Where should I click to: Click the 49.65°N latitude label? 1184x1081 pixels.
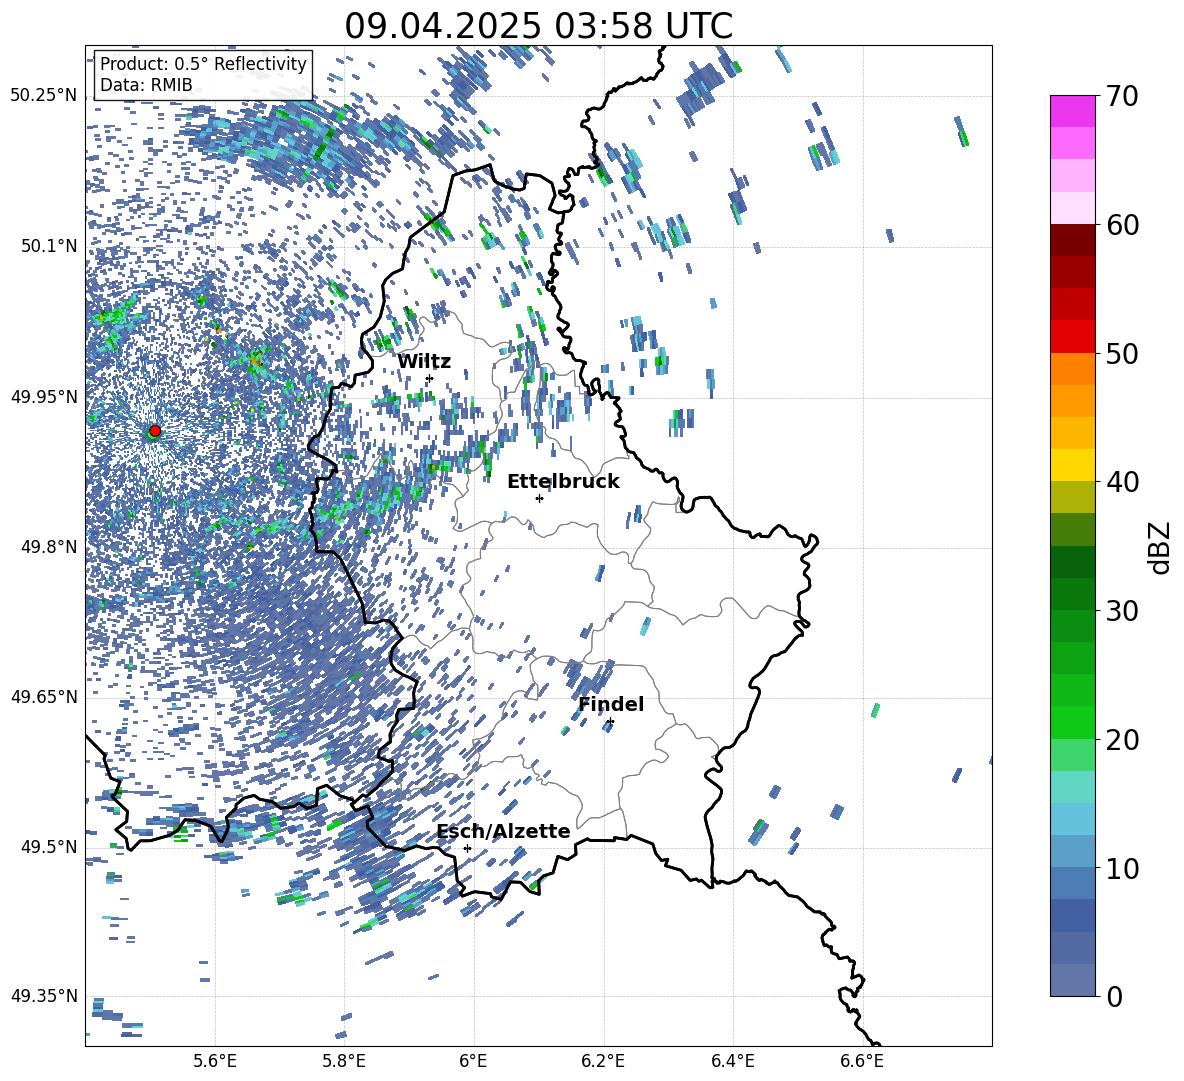pos(44,696)
